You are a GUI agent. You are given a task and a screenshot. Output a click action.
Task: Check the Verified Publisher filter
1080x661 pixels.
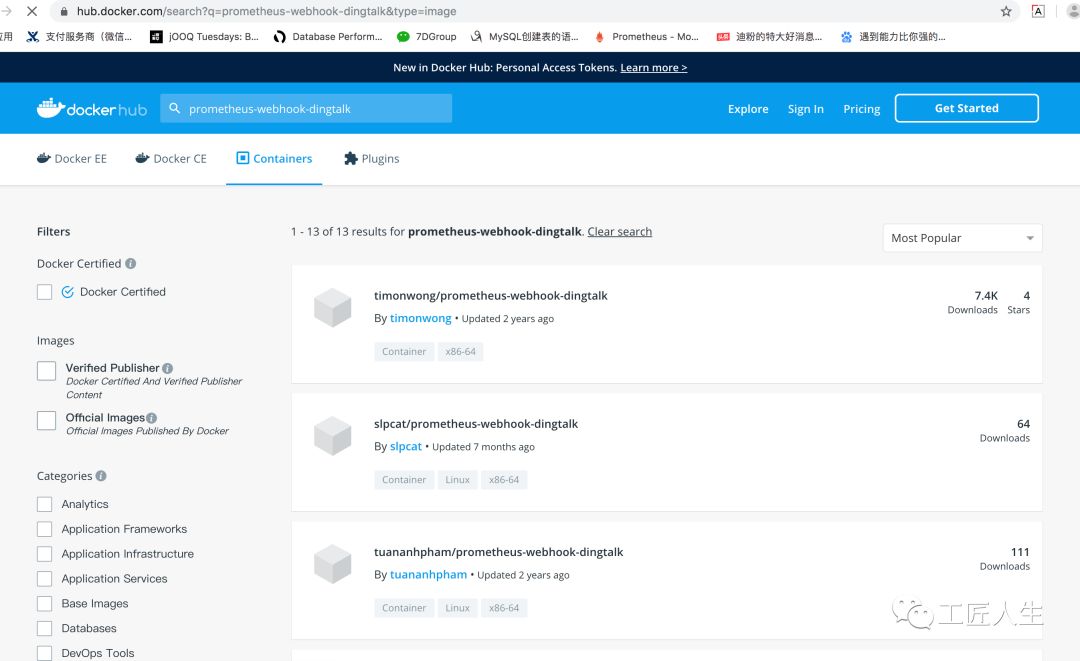(x=46, y=370)
